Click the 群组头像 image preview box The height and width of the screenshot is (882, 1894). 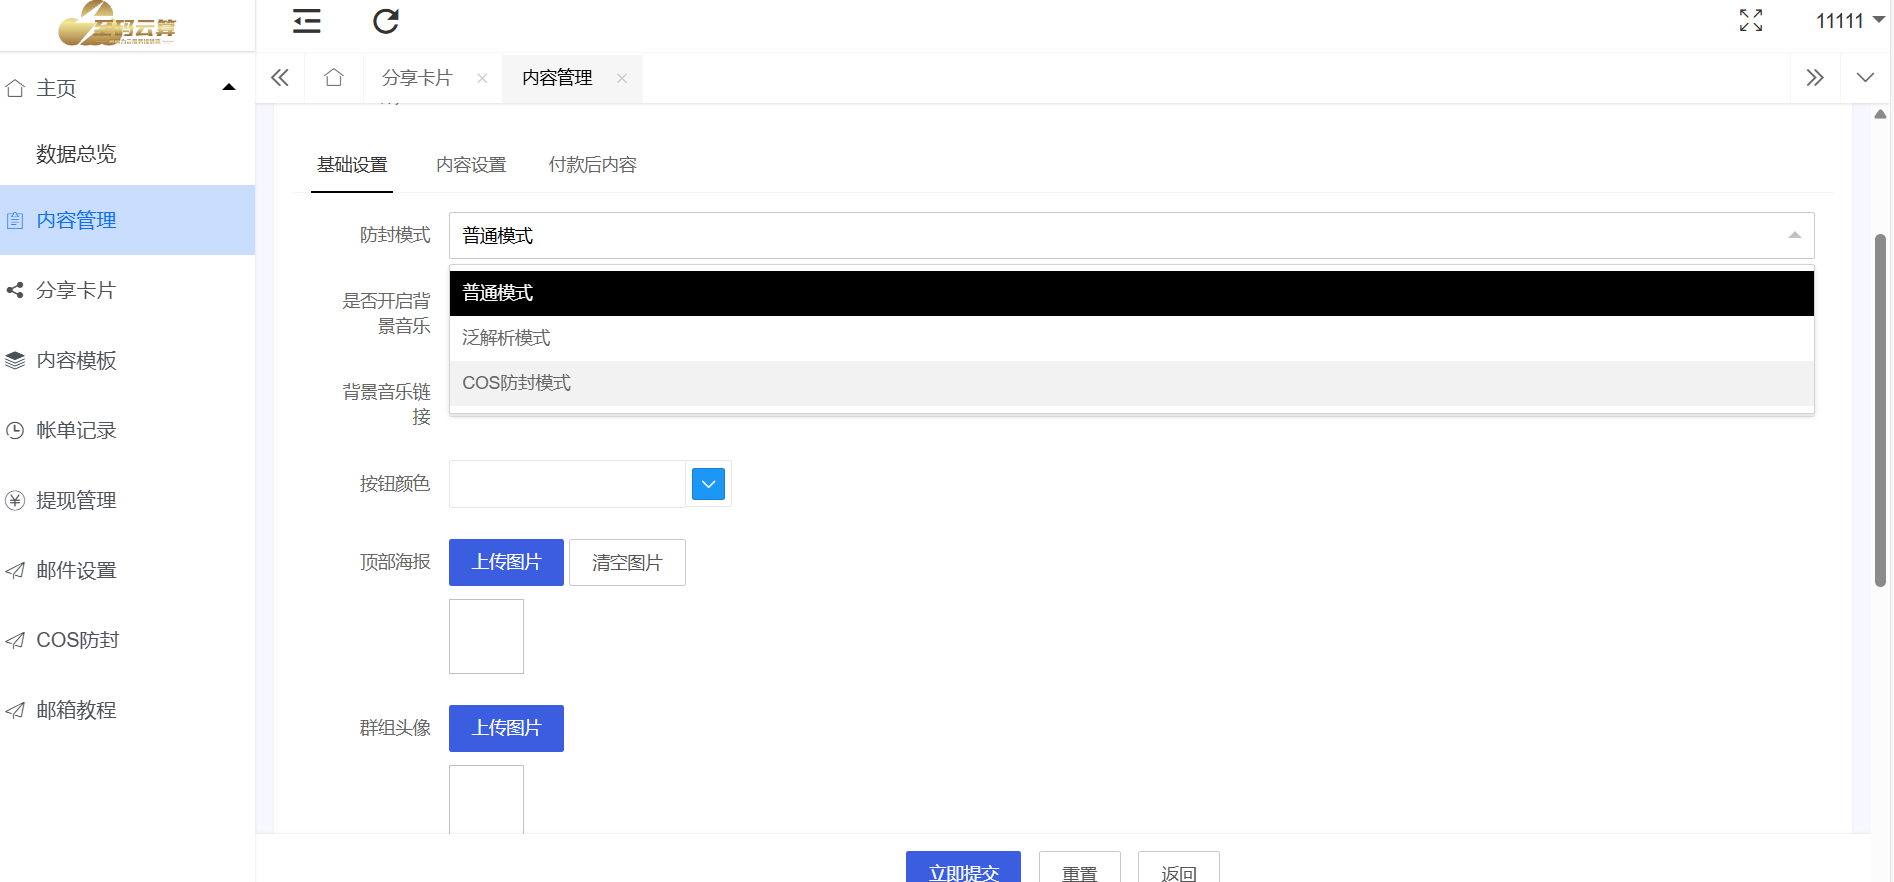(486, 799)
